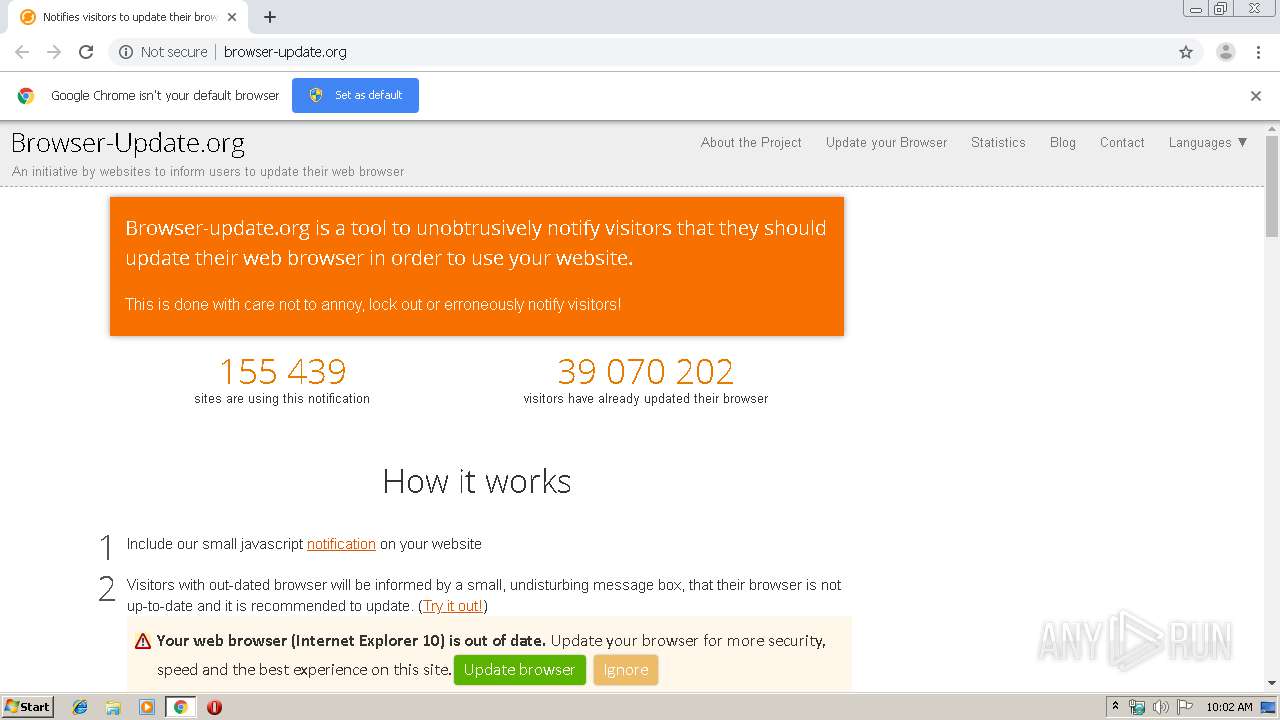
Task: Switch to Chrome in the taskbar
Action: tap(180, 707)
